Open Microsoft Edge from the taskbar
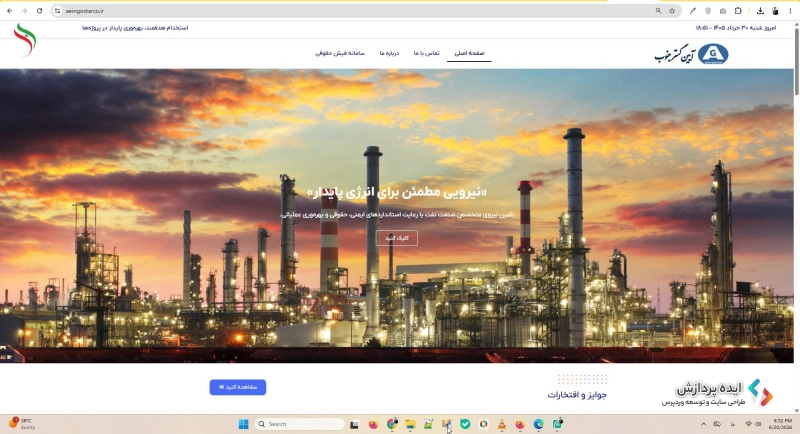 (x=538, y=424)
